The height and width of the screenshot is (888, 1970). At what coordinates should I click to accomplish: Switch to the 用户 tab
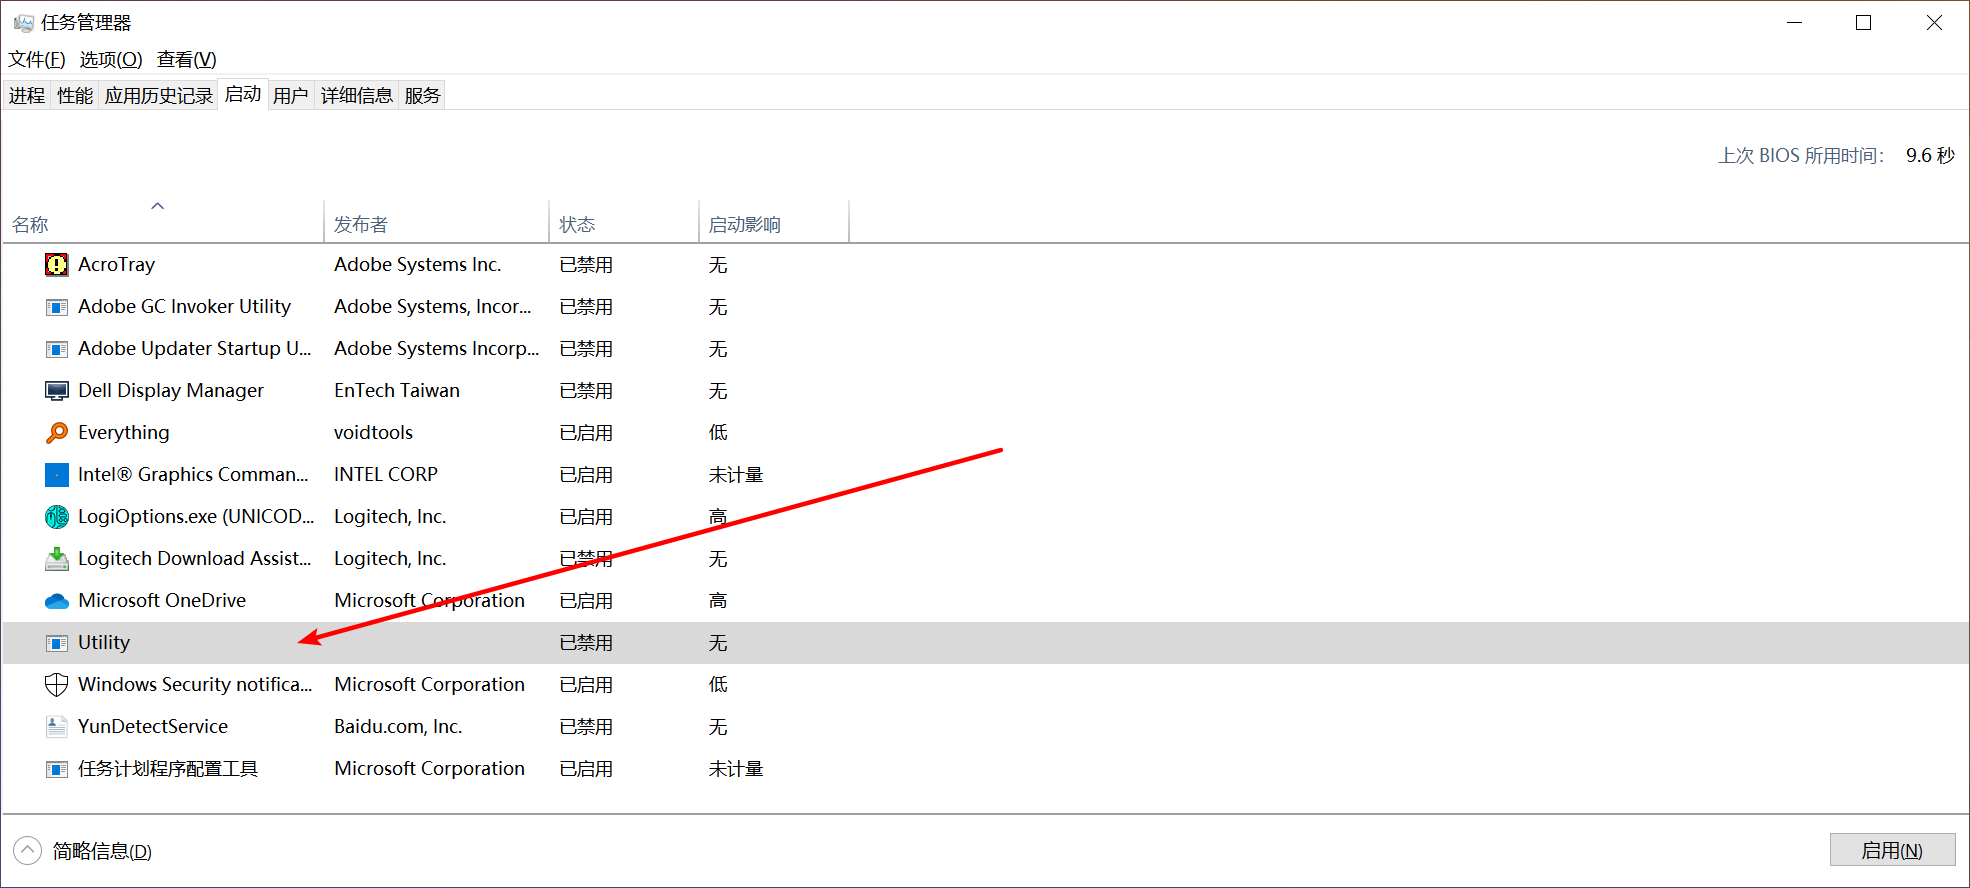click(291, 95)
